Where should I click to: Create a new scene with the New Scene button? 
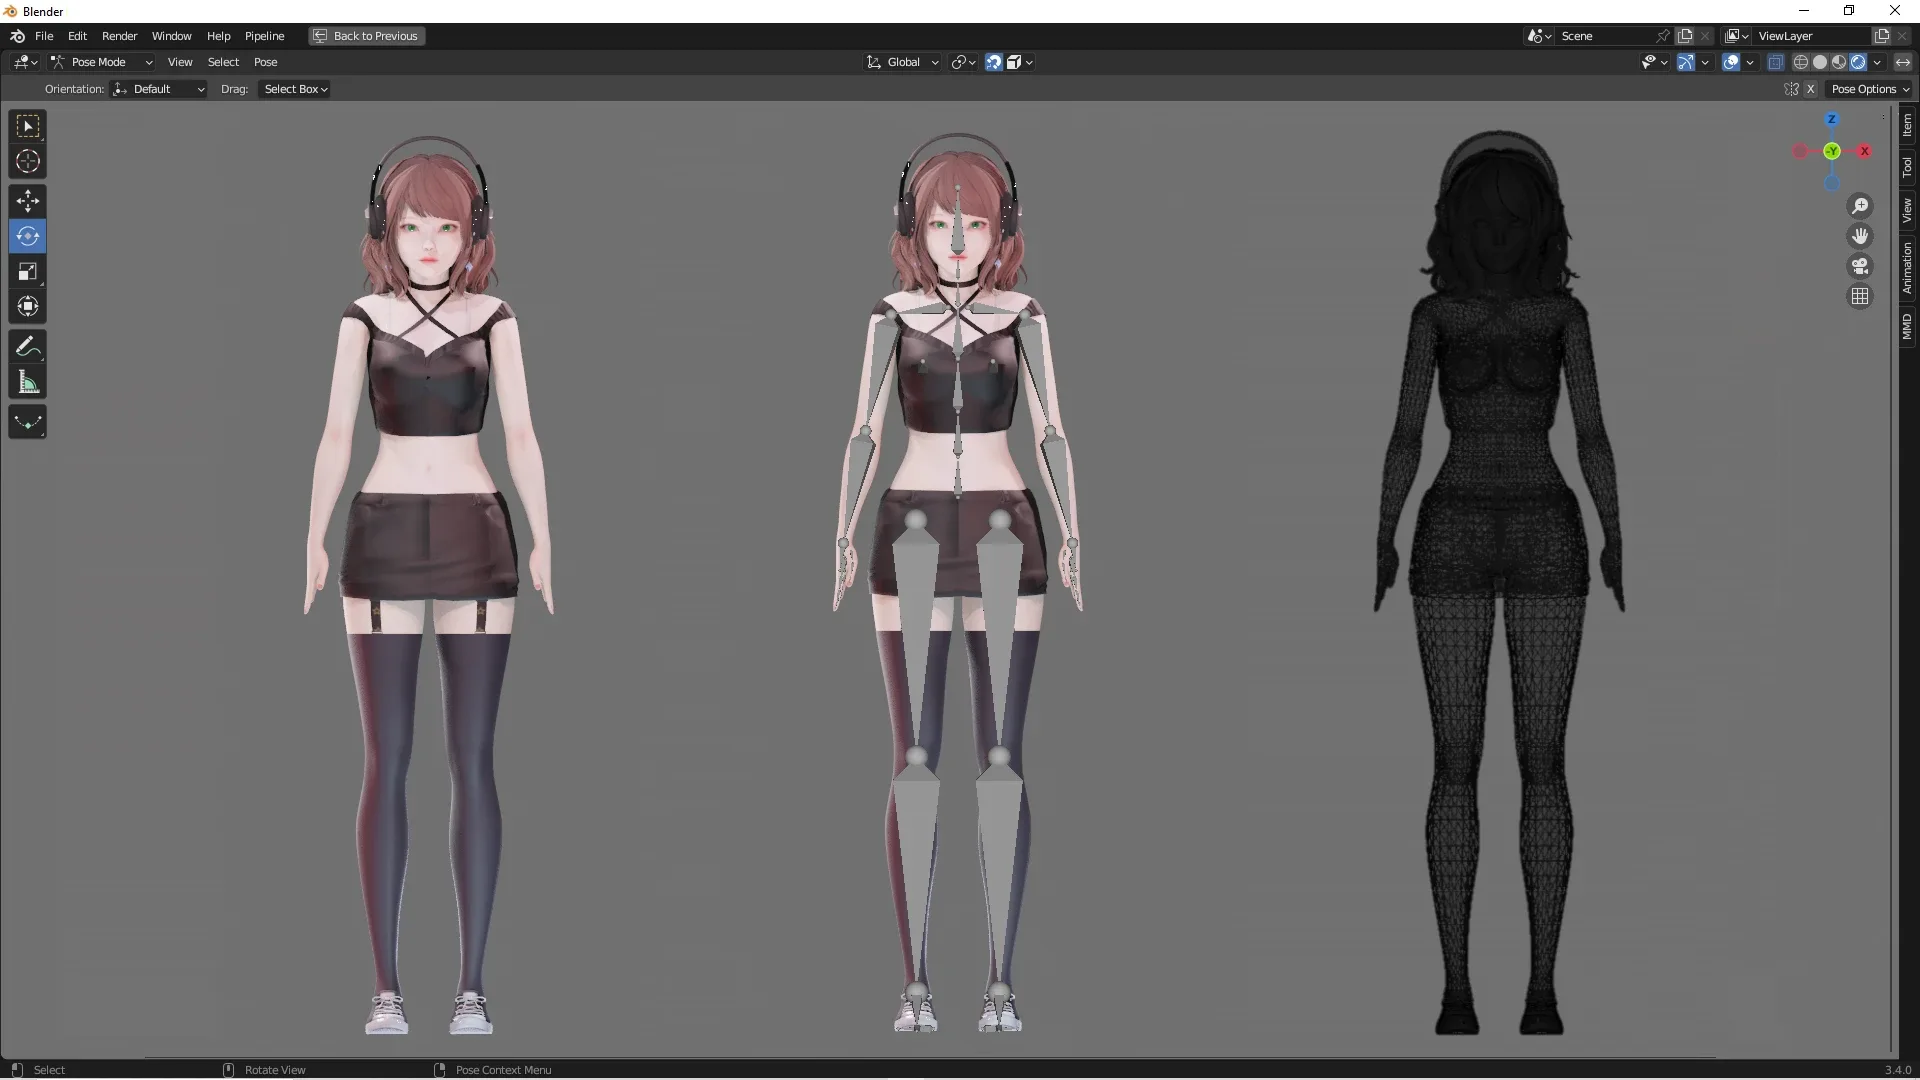pos(1686,35)
